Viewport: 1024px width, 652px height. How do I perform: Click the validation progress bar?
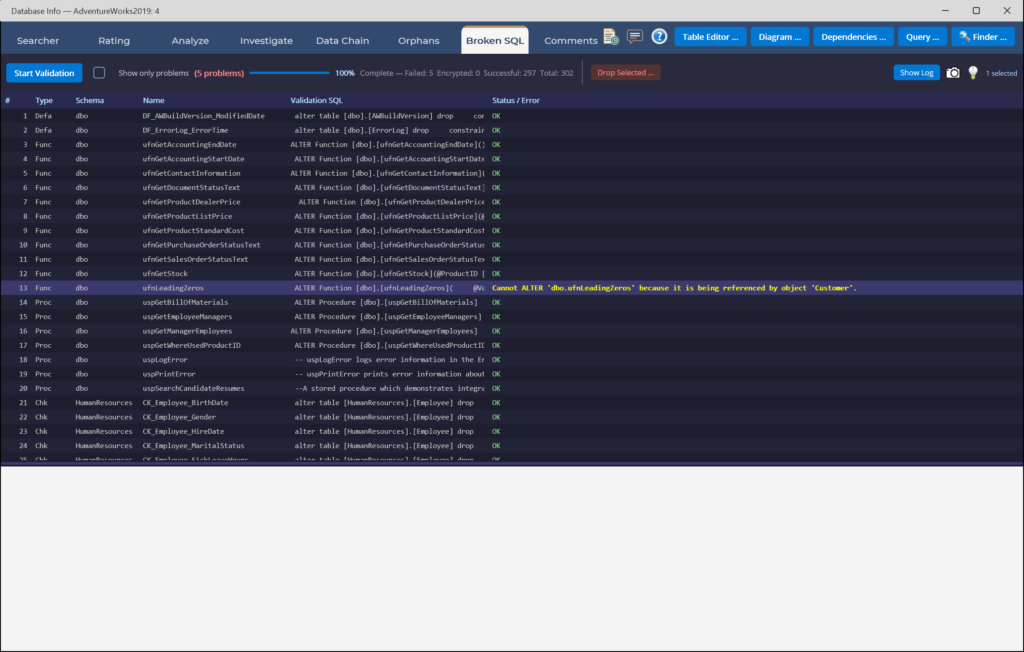click(289, 73)
